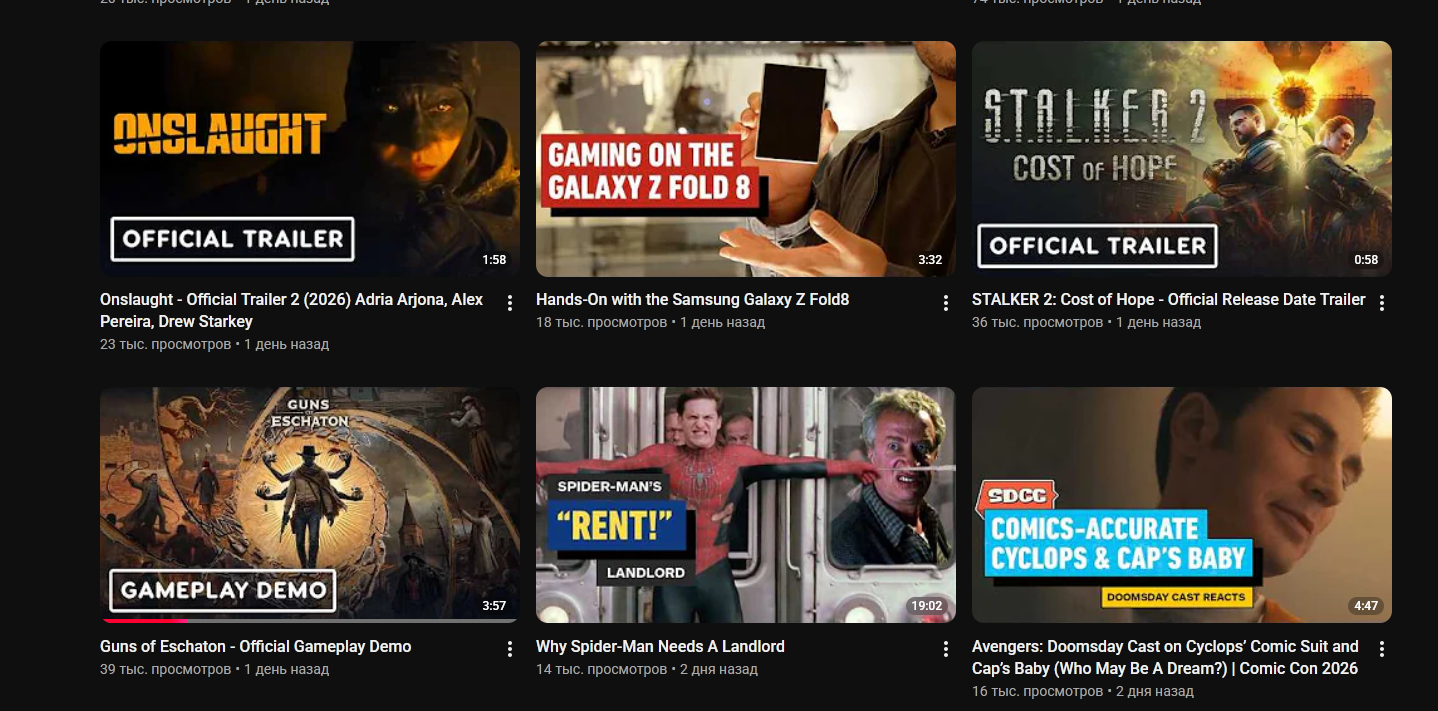This screenshot has height=711, width=1438.
Task: Open the three-dot menu for the Avengers: Doomsday Cast video
Action: coord(1382,650)
